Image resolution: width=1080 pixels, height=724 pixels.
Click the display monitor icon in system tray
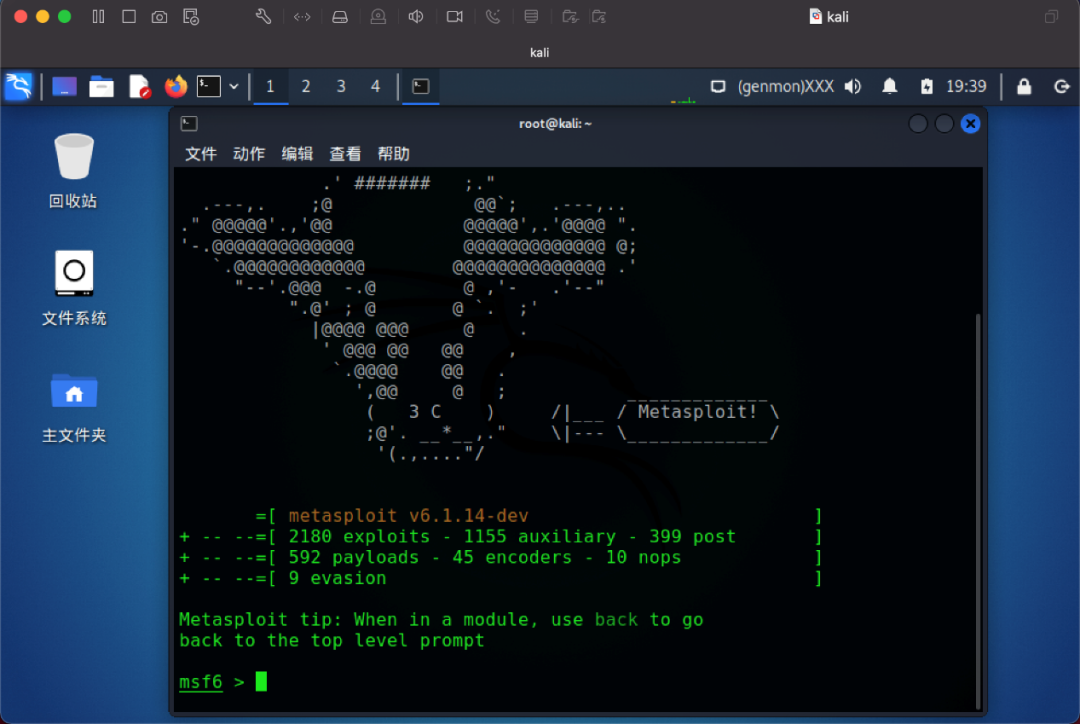point(718,87)
